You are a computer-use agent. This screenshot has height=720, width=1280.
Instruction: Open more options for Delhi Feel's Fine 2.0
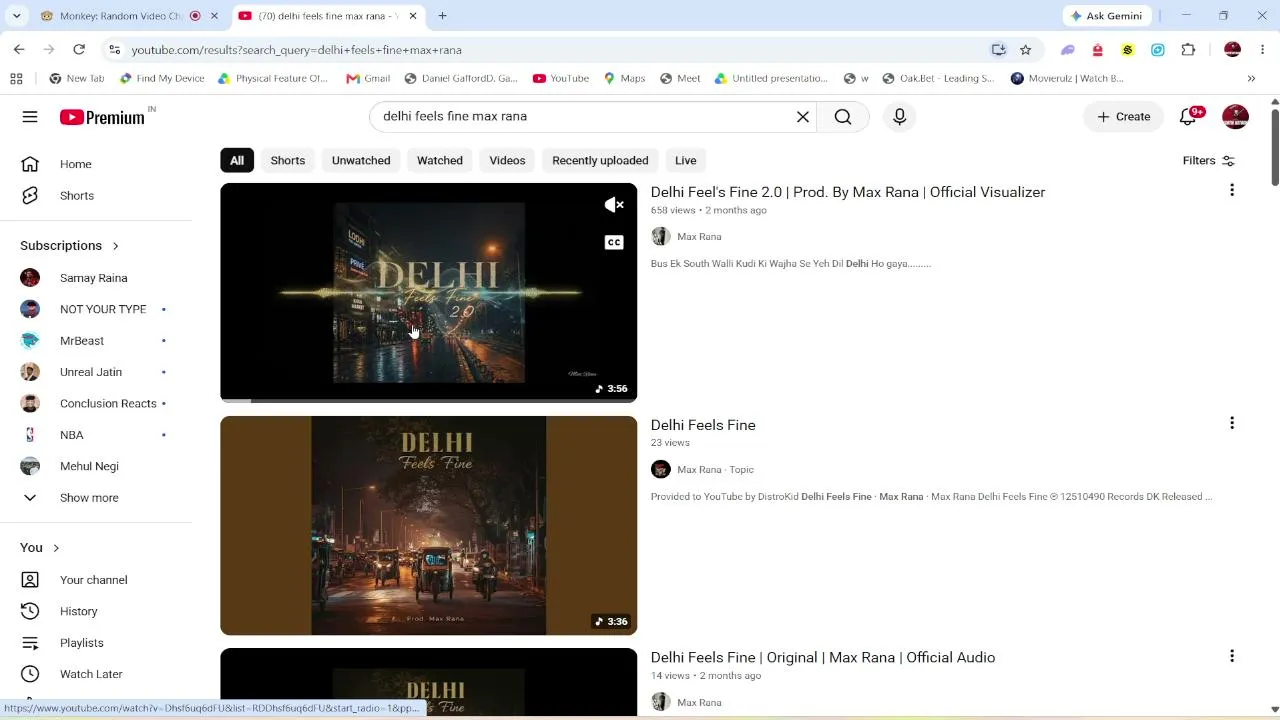pyautogui.click(x=1232, y=190)
